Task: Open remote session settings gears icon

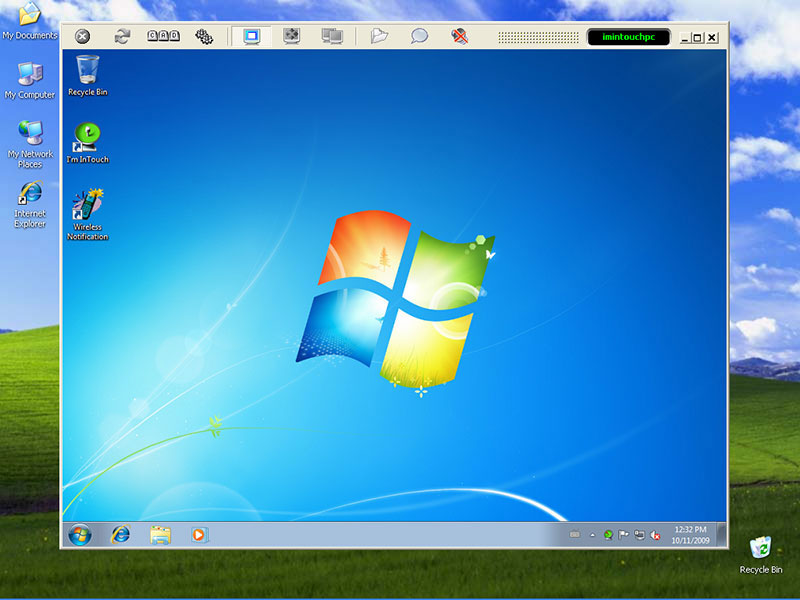Action: (x=204, y=36)
